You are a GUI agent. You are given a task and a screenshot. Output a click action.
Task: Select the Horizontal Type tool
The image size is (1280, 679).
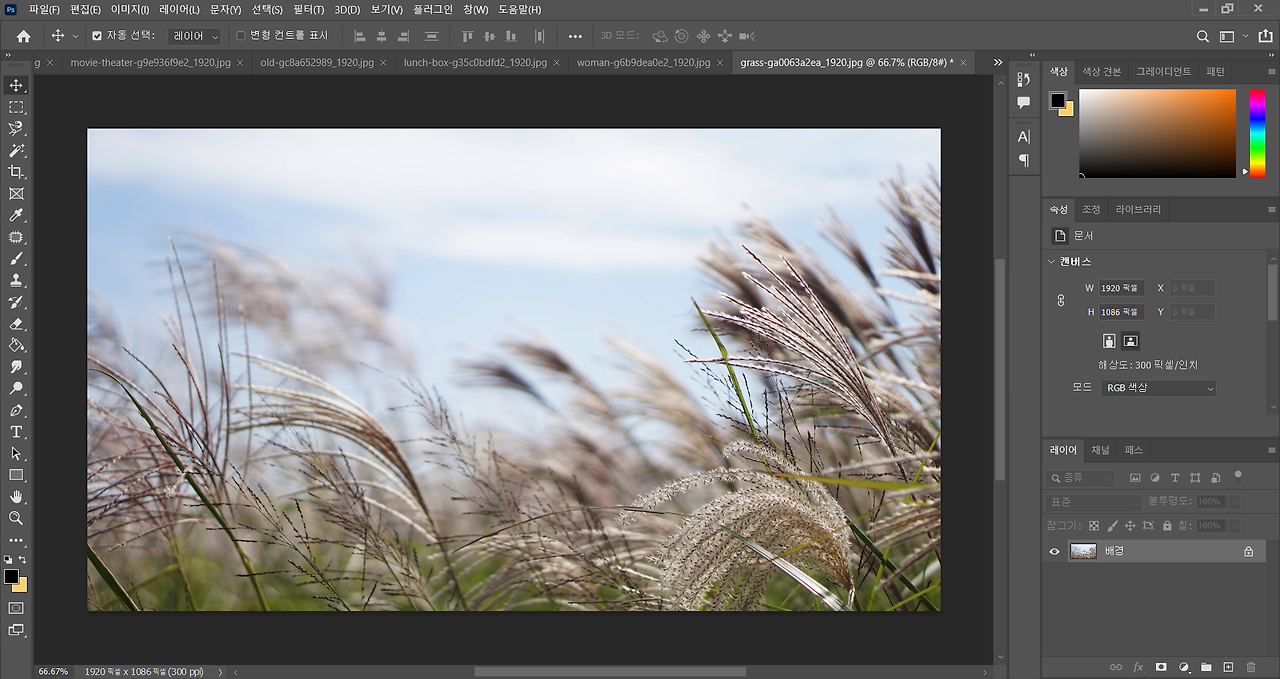(x=16, y=432)
